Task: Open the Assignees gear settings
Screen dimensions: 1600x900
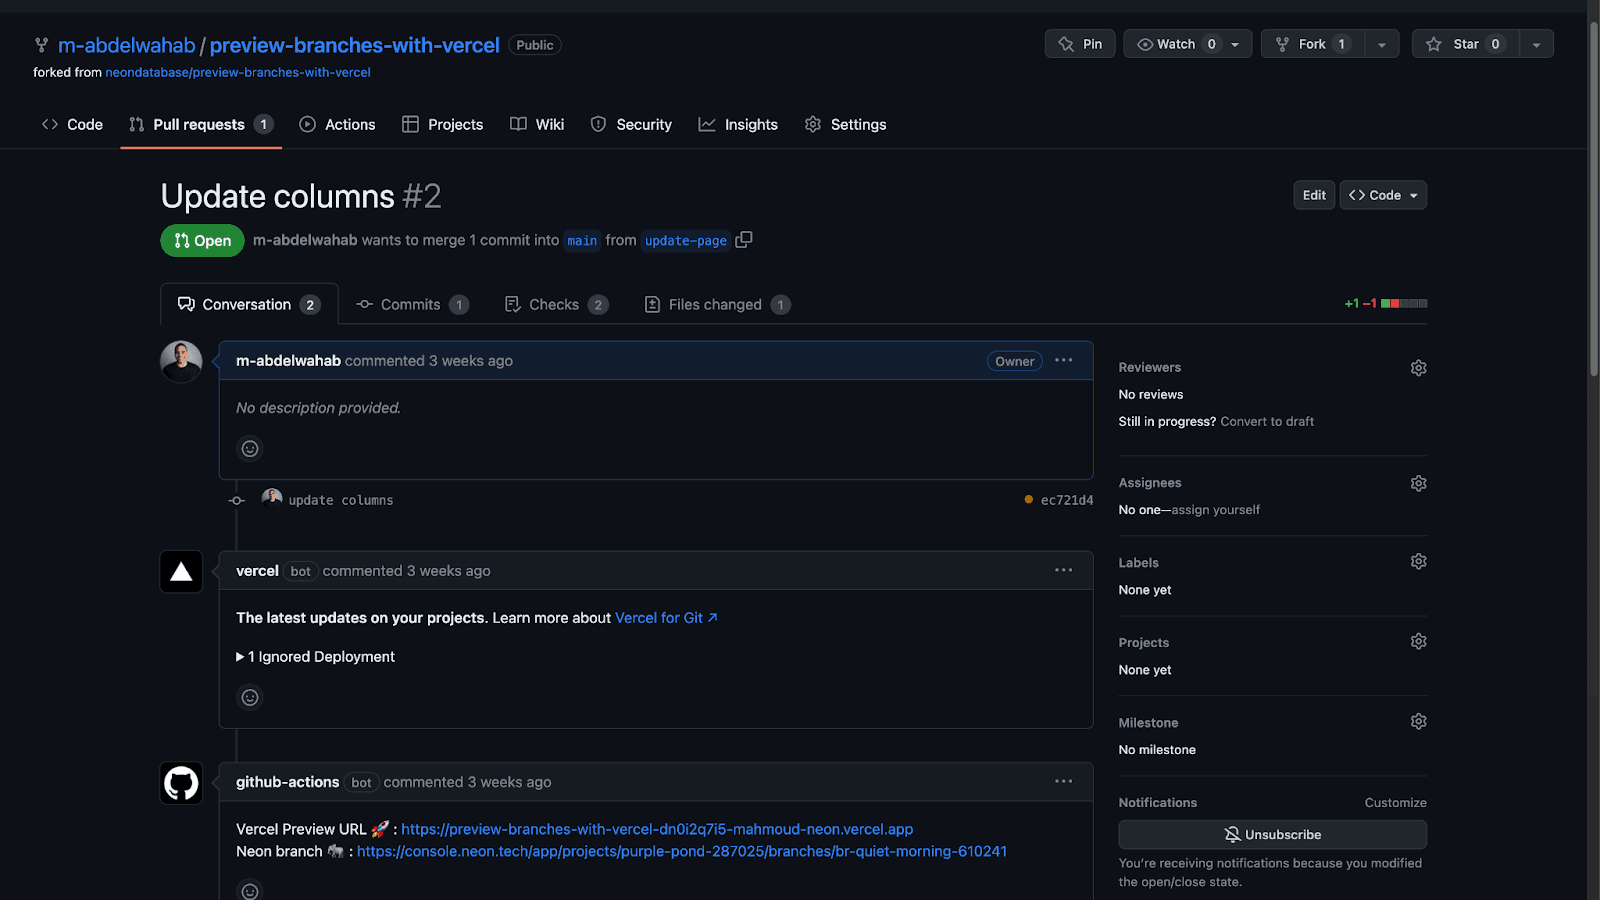Action: pyautogui.click(x=1418, y=483)
